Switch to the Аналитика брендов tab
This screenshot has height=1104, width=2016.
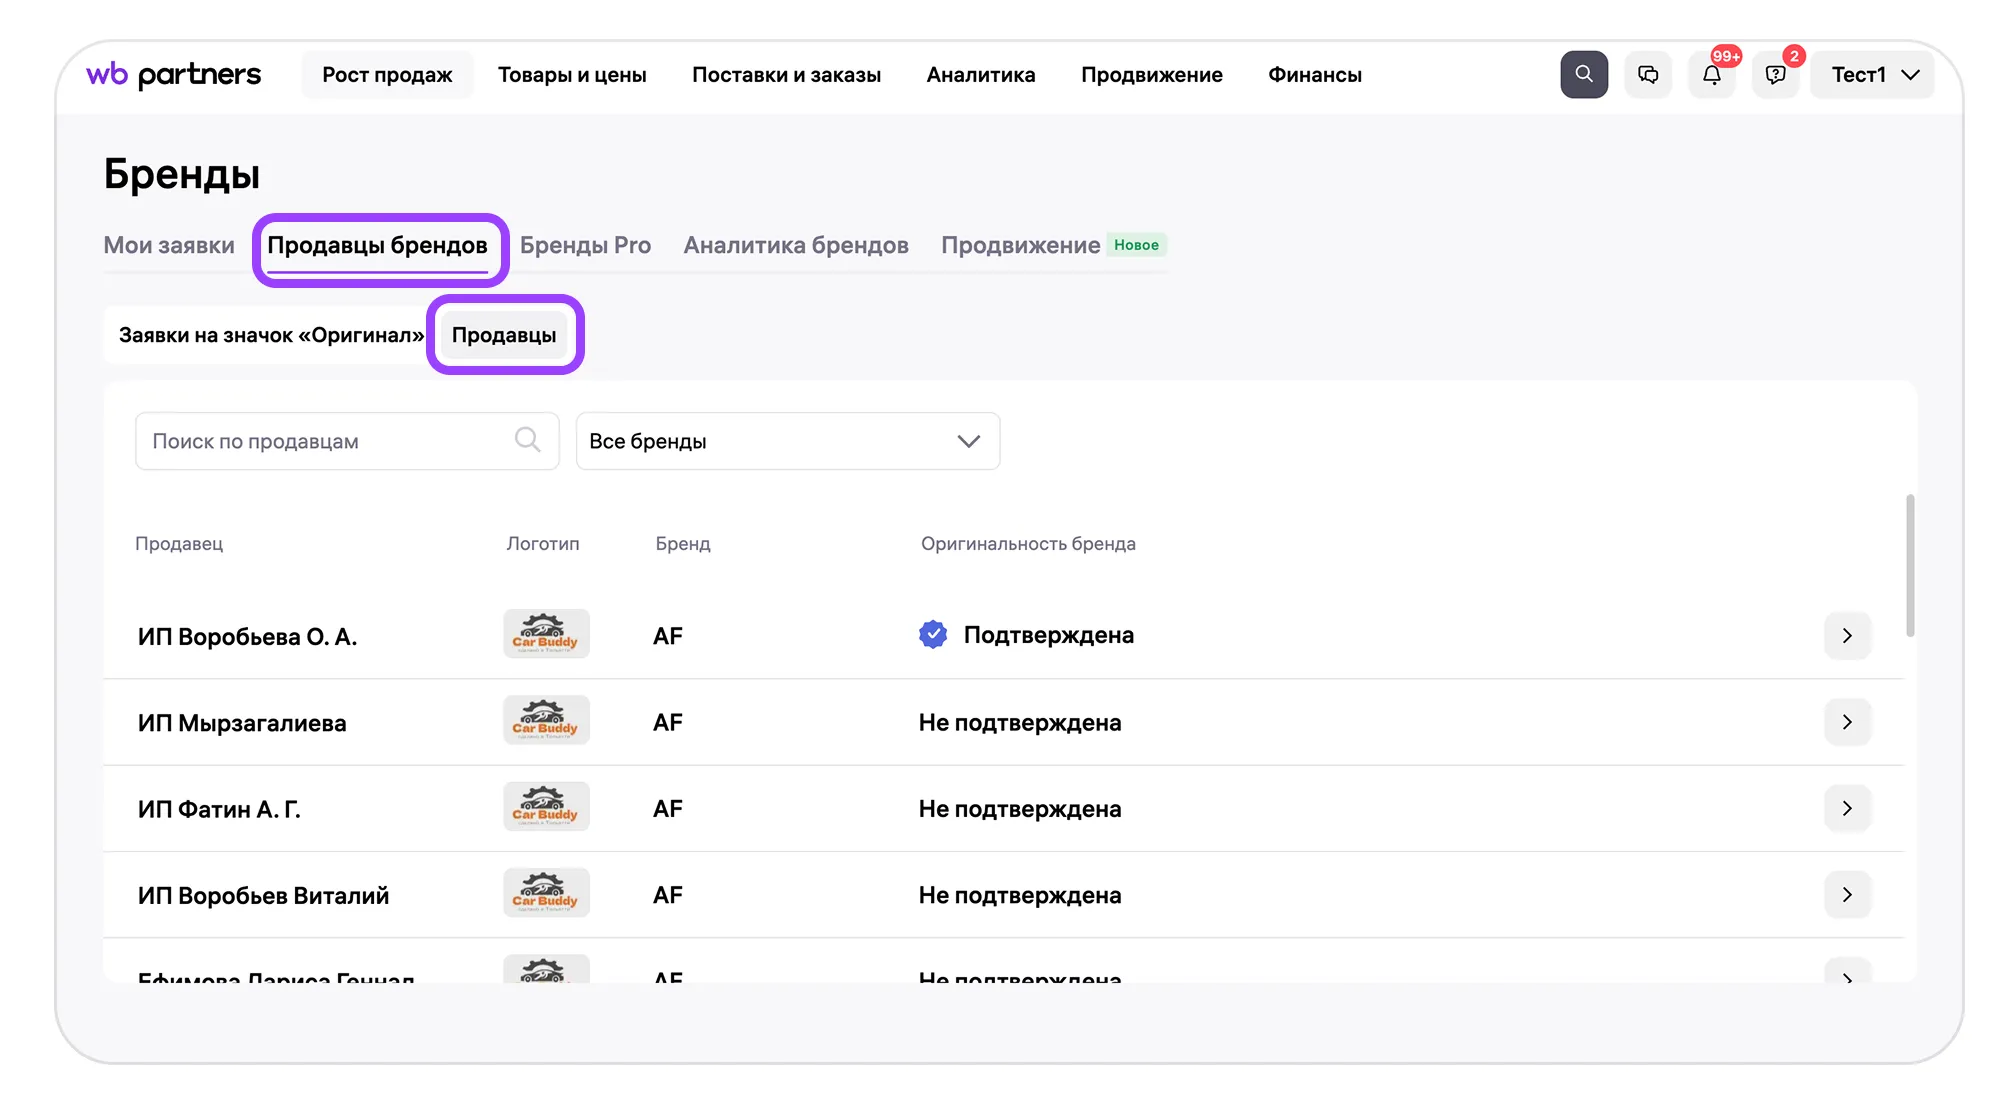tap(796, 245)
